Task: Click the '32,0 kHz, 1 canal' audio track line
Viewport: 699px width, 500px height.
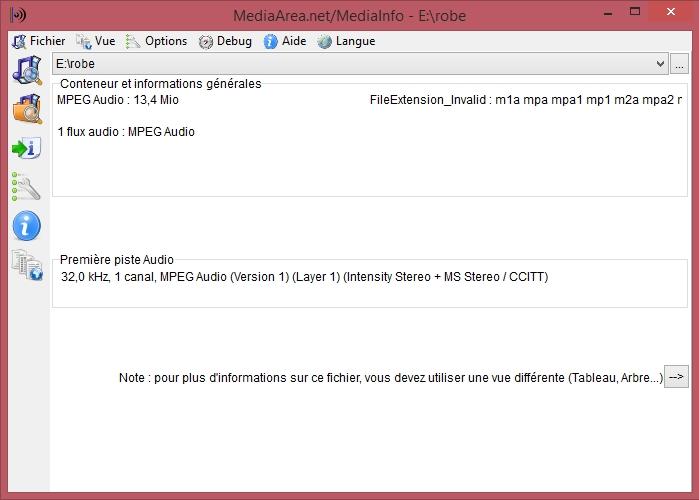Action: [x=304, y=277]
